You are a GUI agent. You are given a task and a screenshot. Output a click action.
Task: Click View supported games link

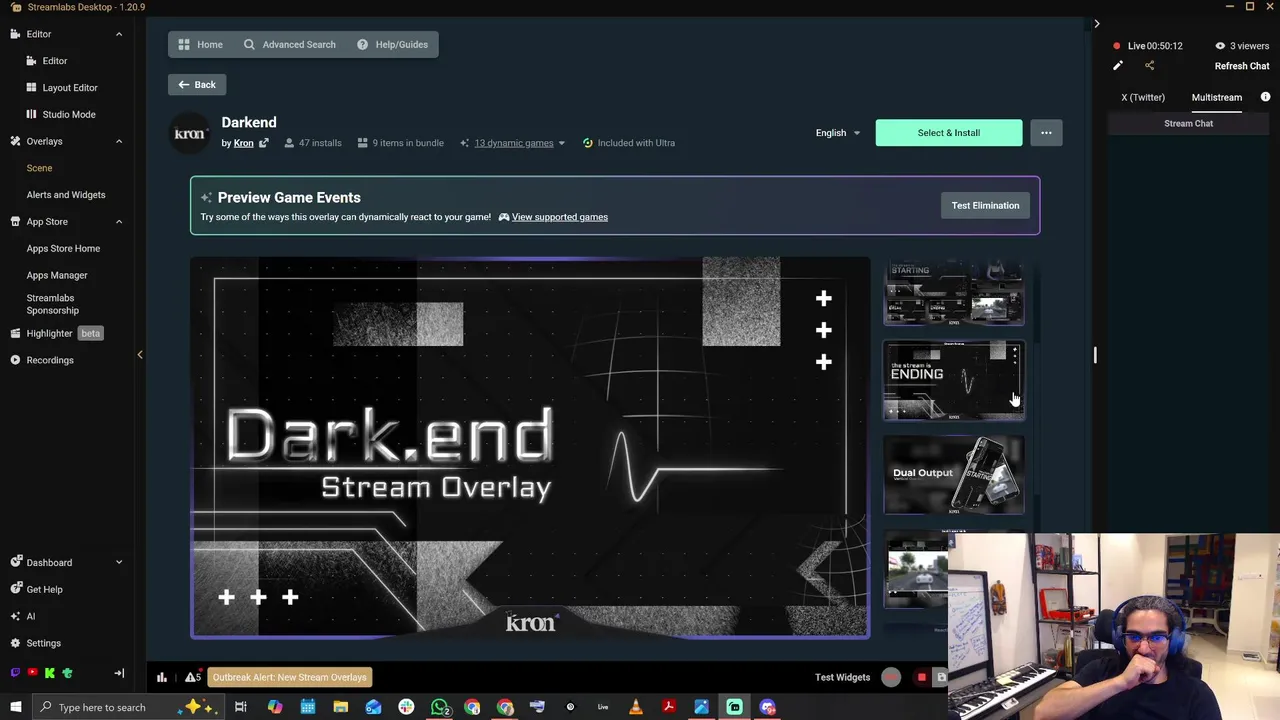pos(559,217)
